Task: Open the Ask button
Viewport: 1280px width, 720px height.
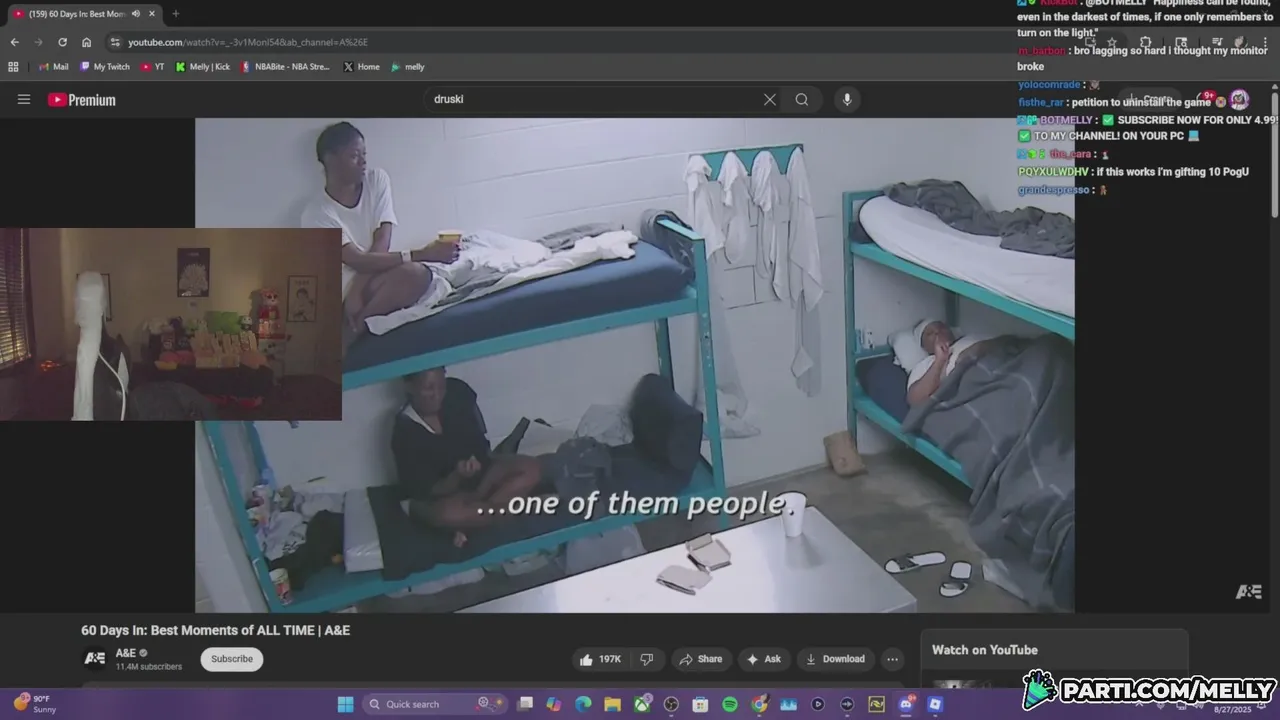Action: click(763, 659)
